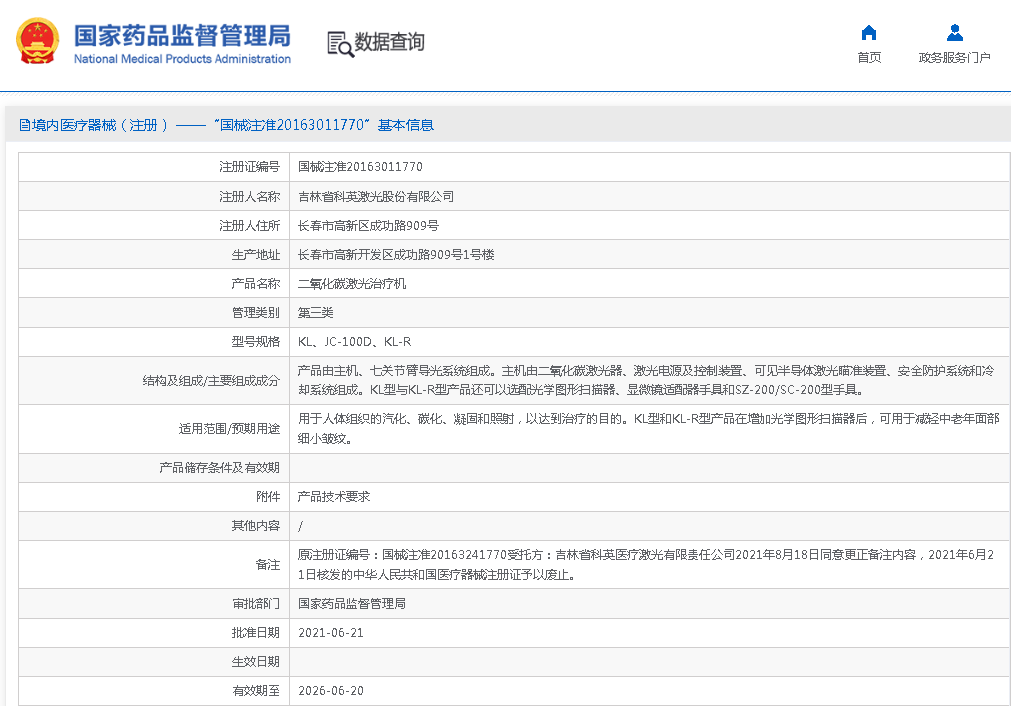The image size is (1011, 706).
Task: Click the 数据查询 magnifier icon
Action: (340, 43)
